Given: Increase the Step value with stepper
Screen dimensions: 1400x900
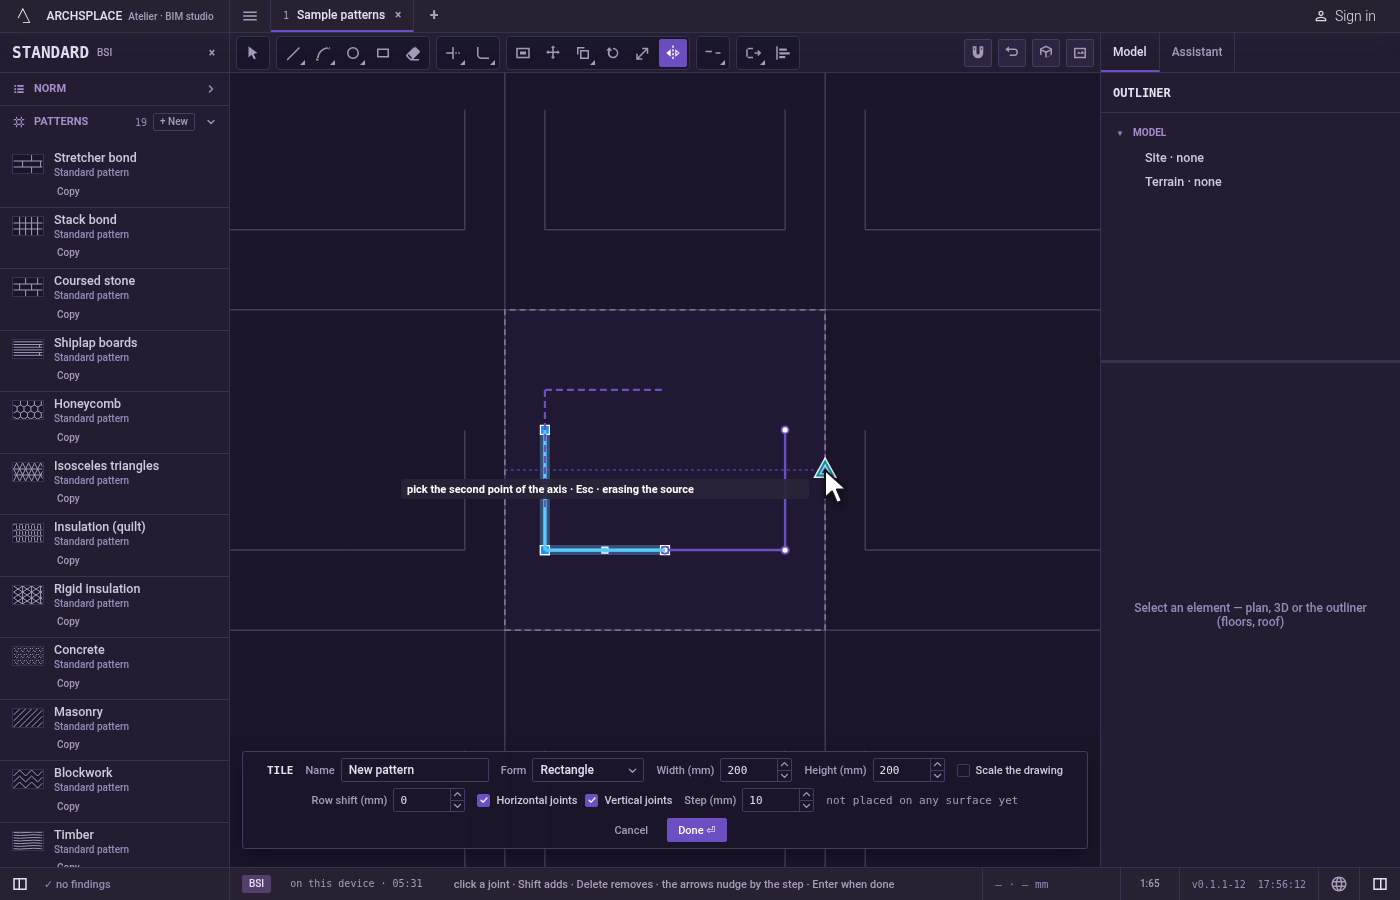Looking at the screenshot, I should point(806,795).
